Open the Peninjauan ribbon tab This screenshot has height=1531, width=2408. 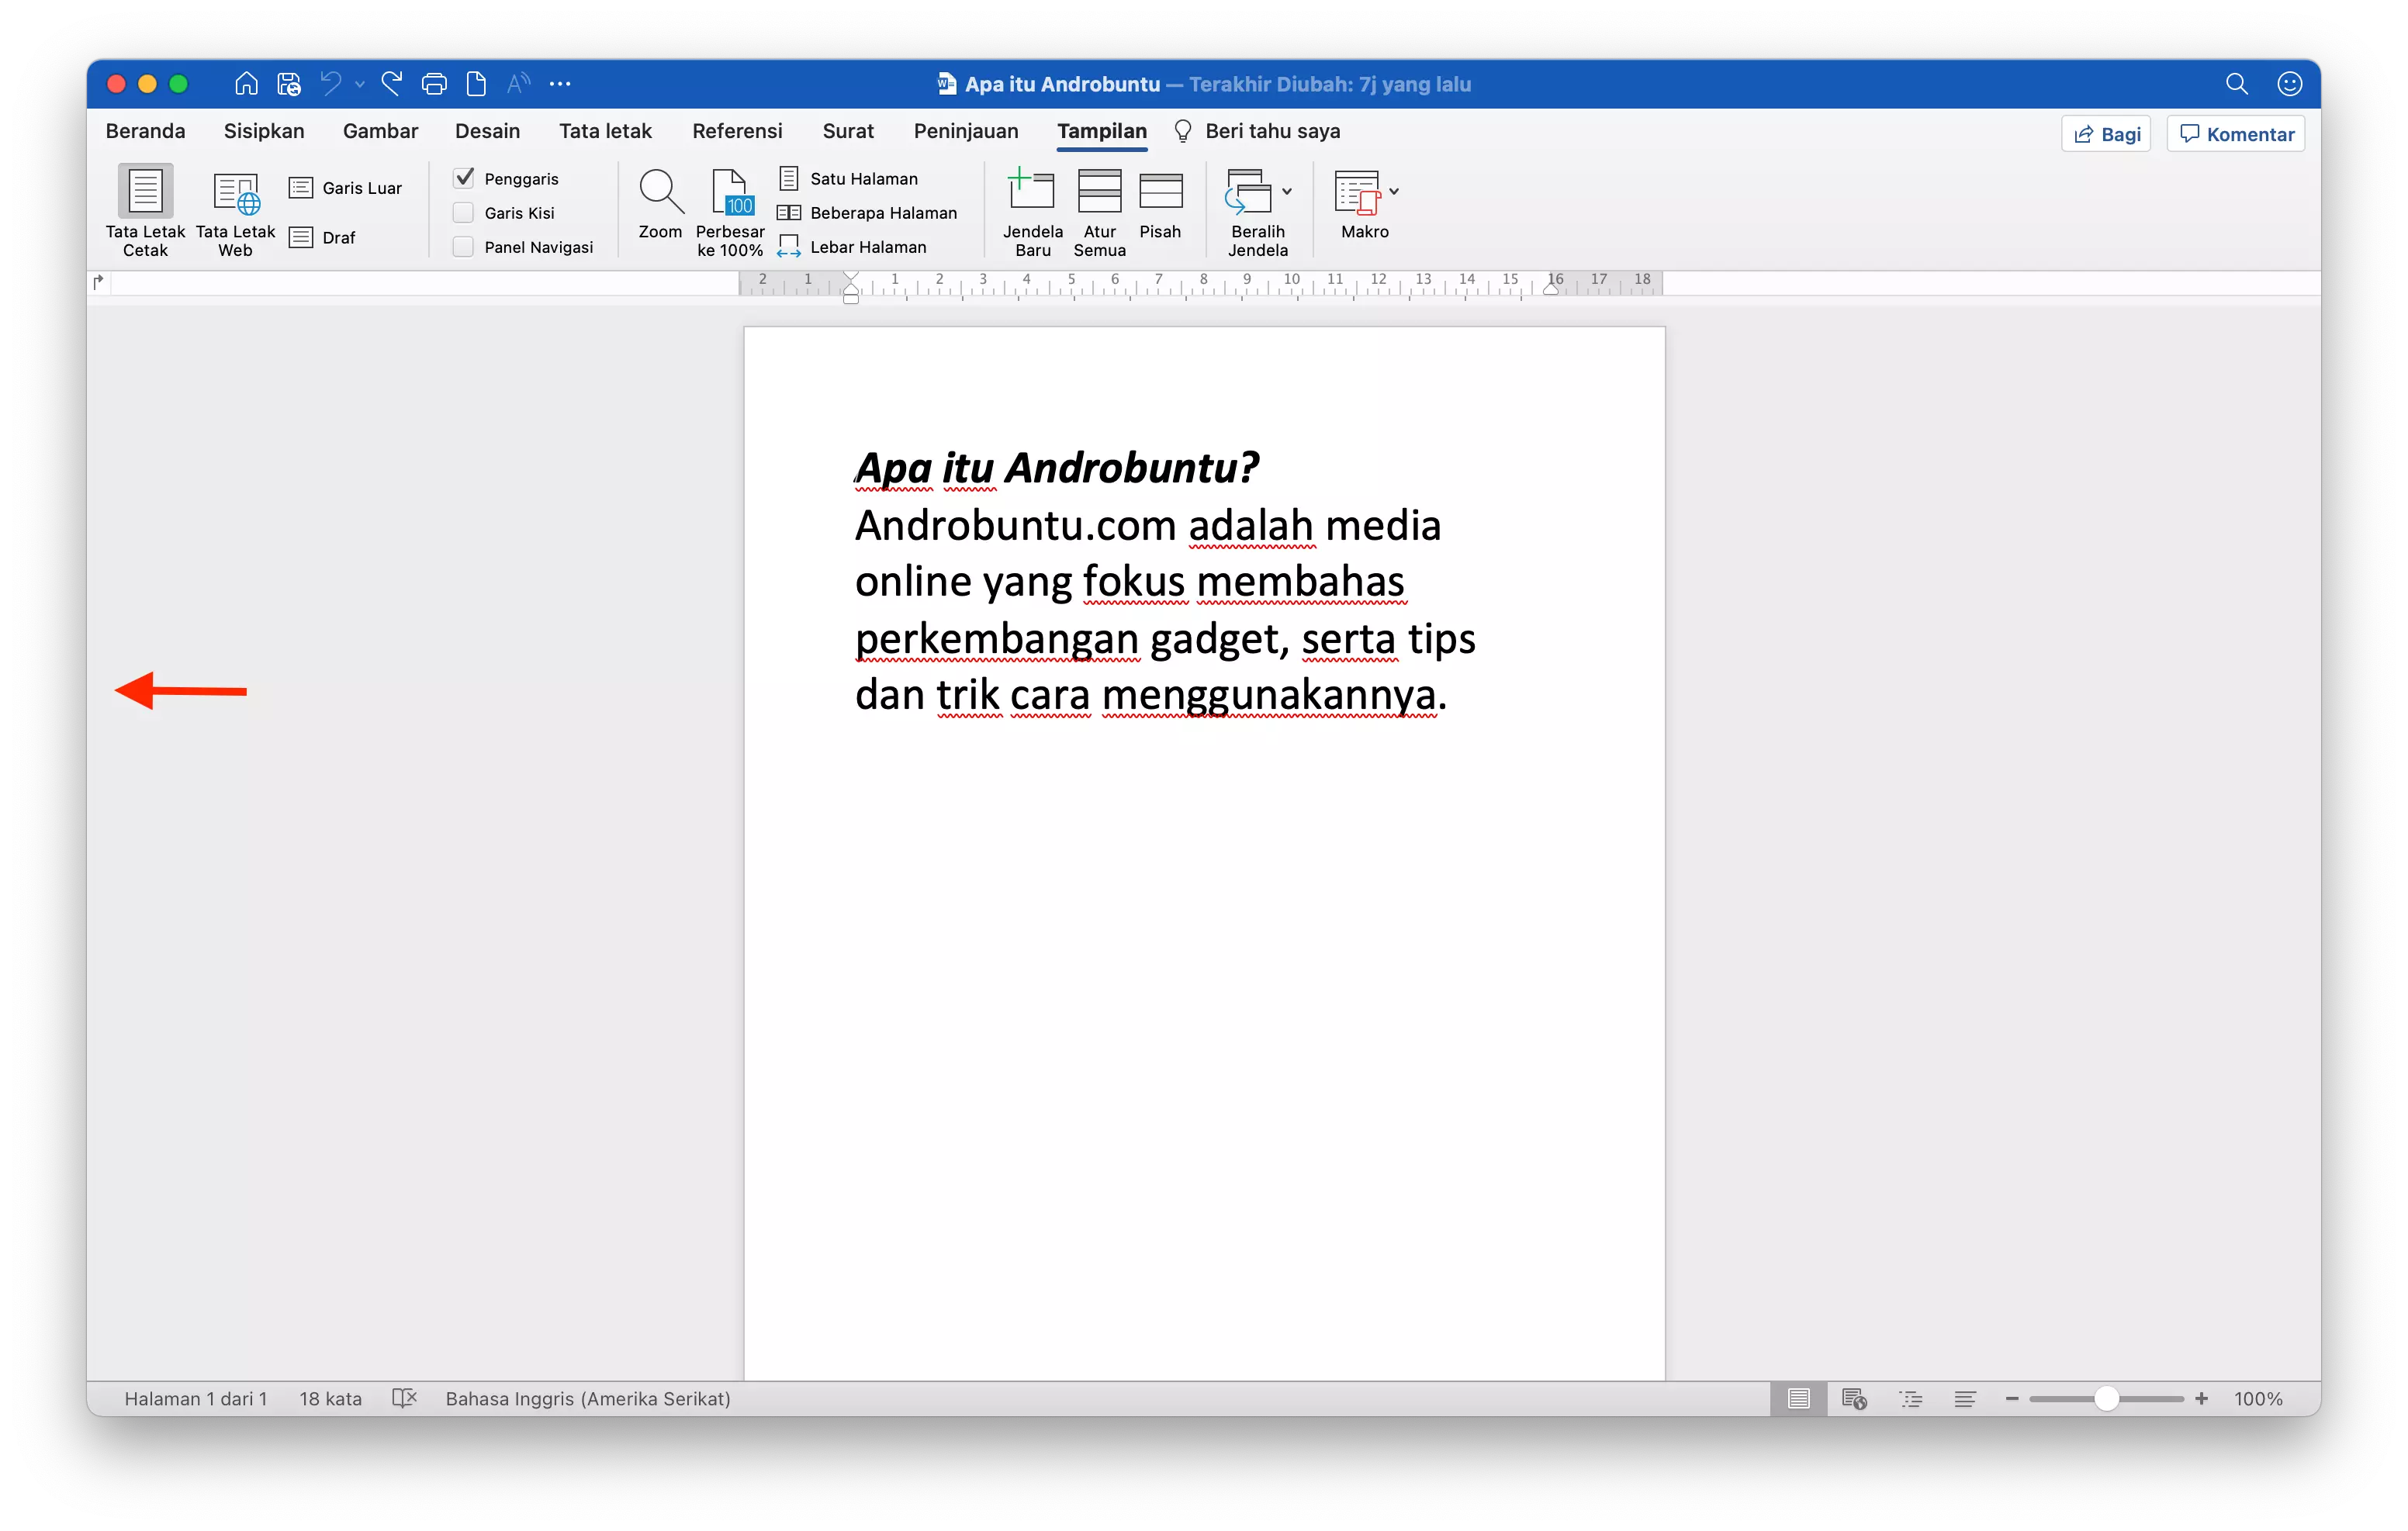tap(965, 131)
